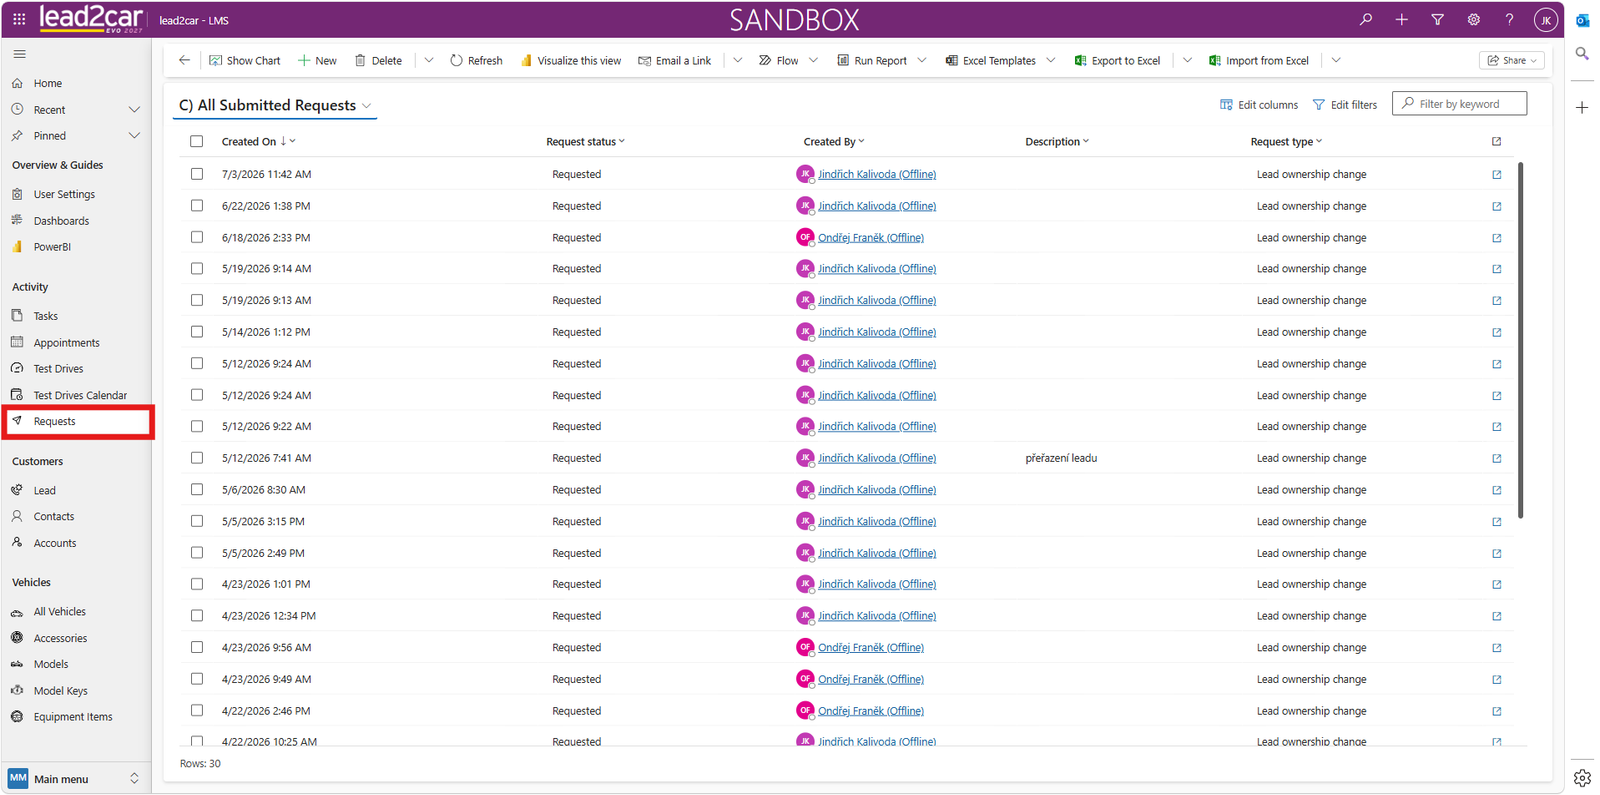
Task: Check the 6/22/2026 1:38 PM row
Action: [x=197, y=206]
